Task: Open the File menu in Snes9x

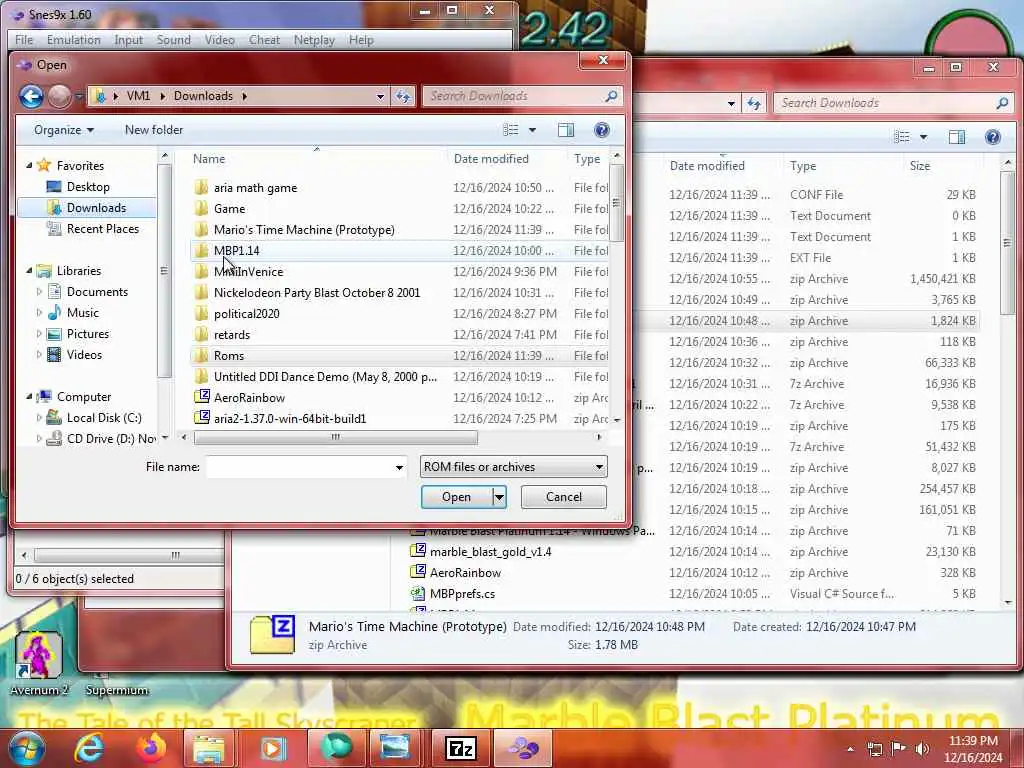Action: (24, 40)
